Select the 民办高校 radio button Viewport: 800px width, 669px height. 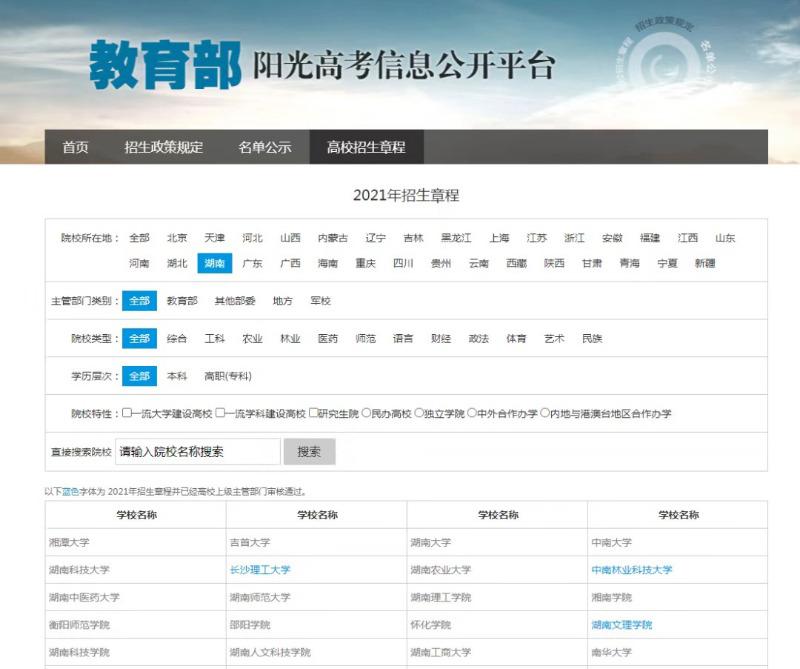coord(366,413)
